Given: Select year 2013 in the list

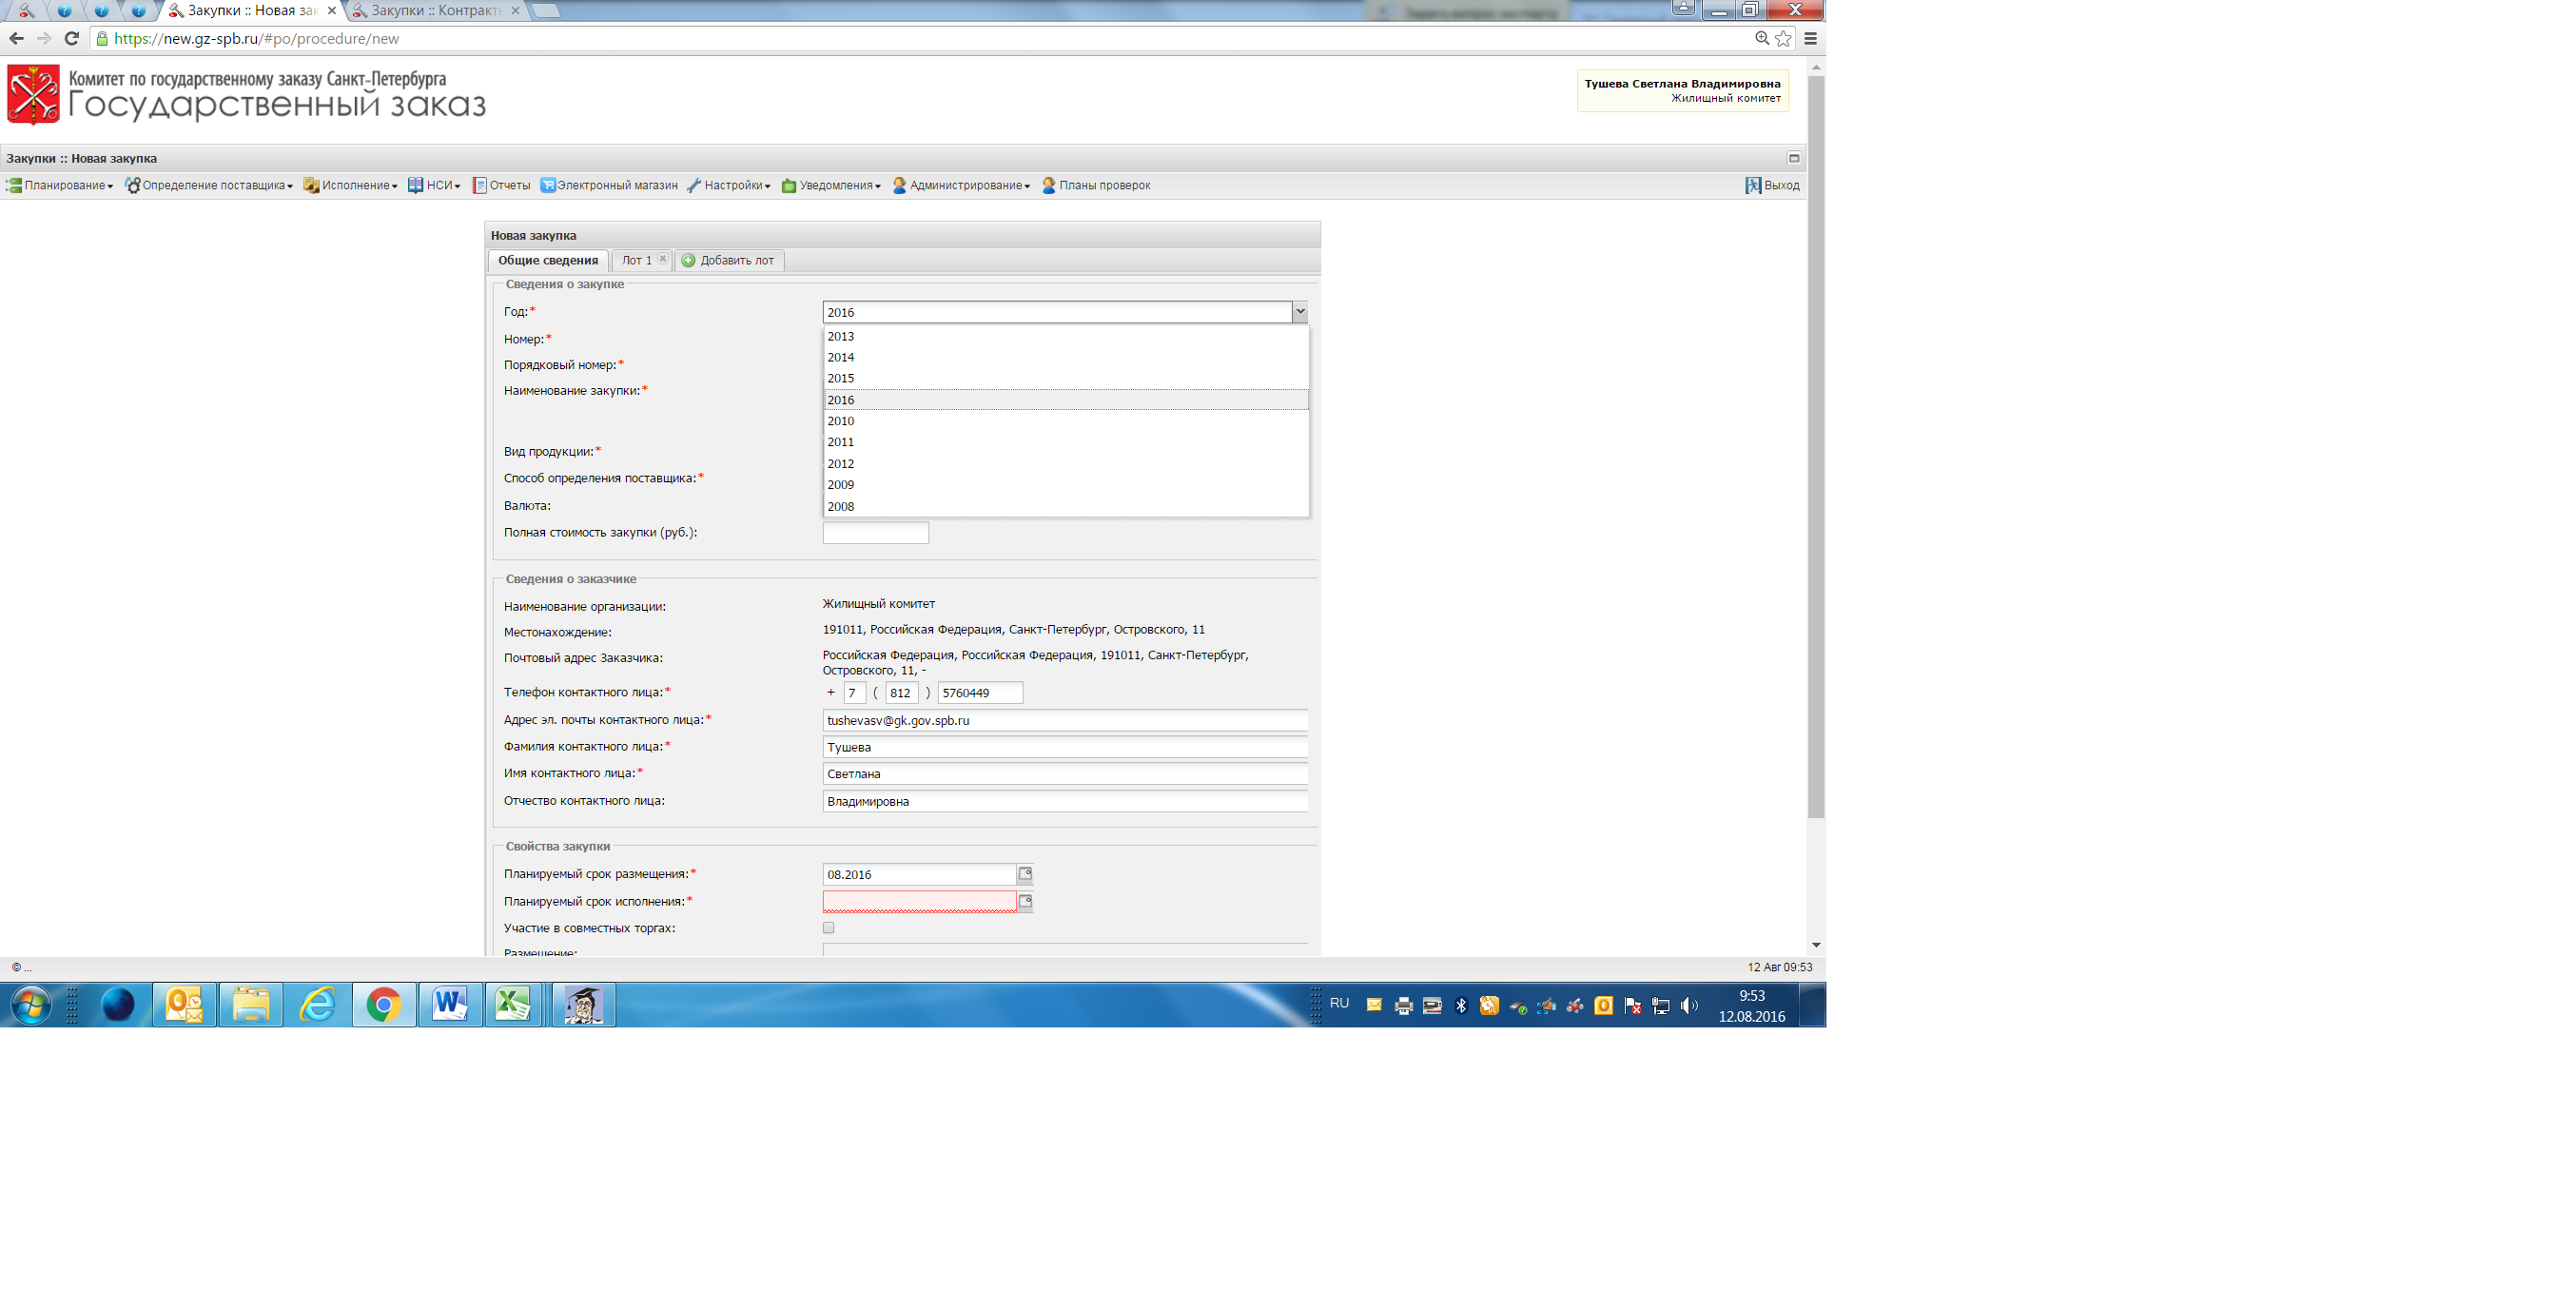Looking at the screenshot, I should coord(1066,336).
